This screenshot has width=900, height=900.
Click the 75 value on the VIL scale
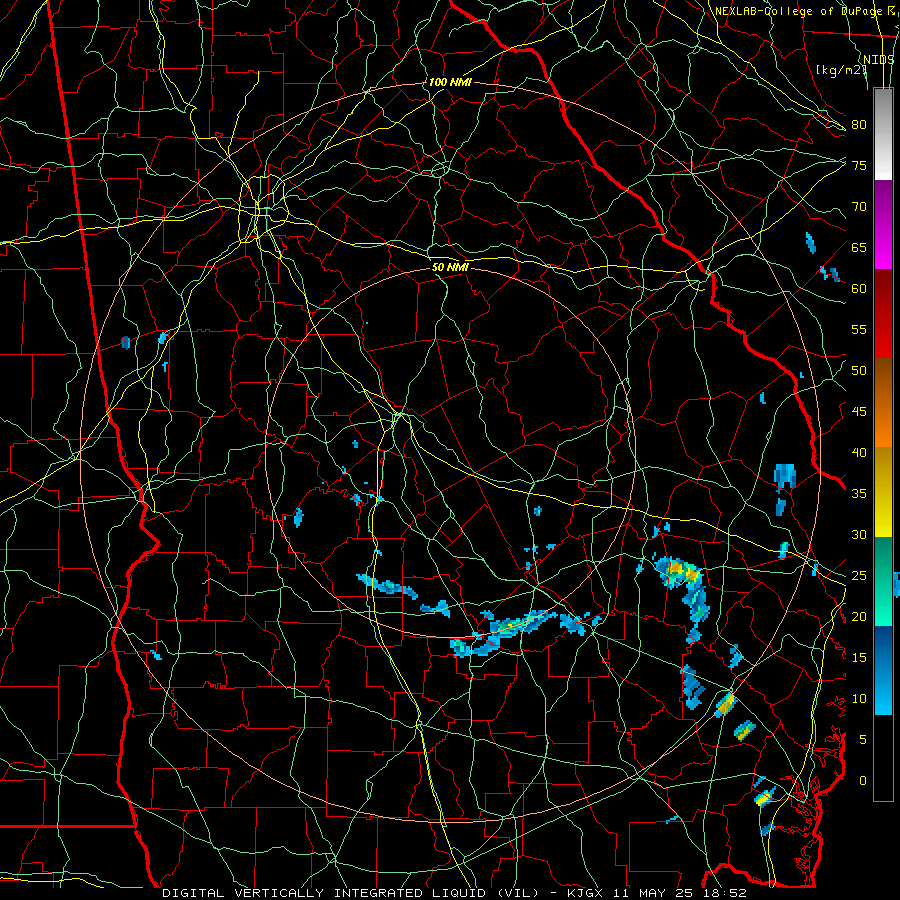coord(859,165)
